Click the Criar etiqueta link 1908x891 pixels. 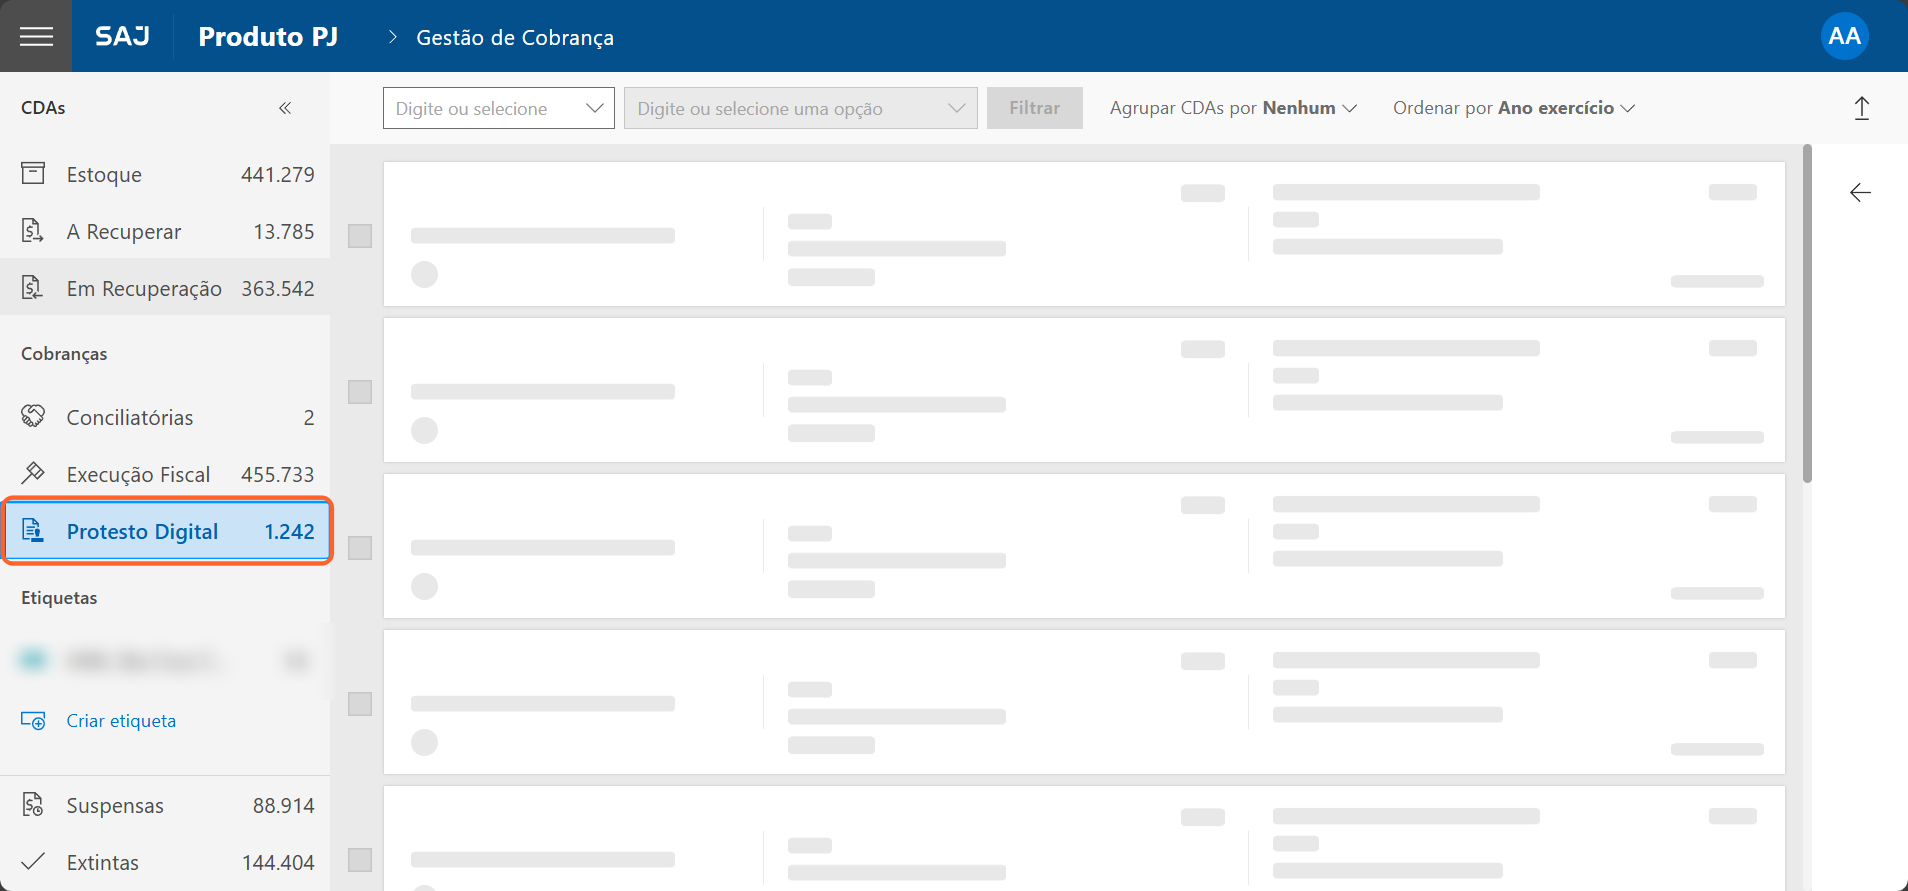pos(121,721)
